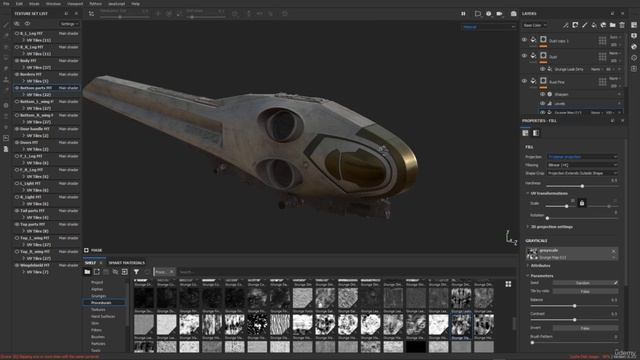Click the black grunge thumbnail in shelf
The image size is (640, 360).
[416, 347]
